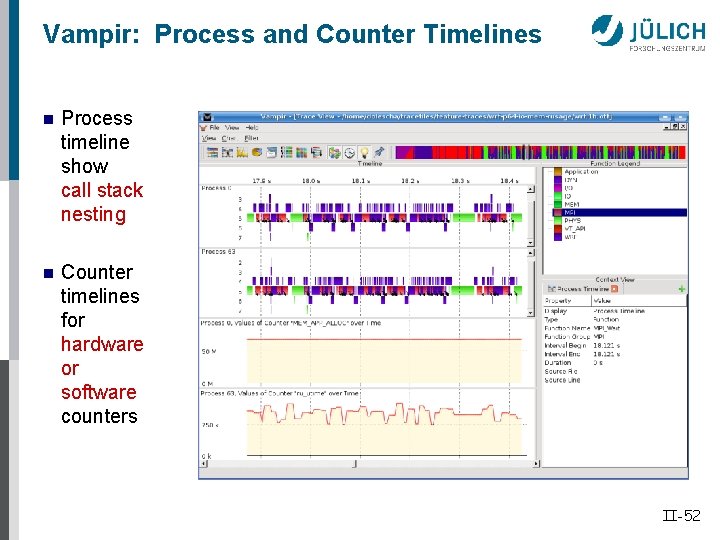The image size is (720, 540).
Task: Click 18.3 s on the time axis
Action: 460,180
